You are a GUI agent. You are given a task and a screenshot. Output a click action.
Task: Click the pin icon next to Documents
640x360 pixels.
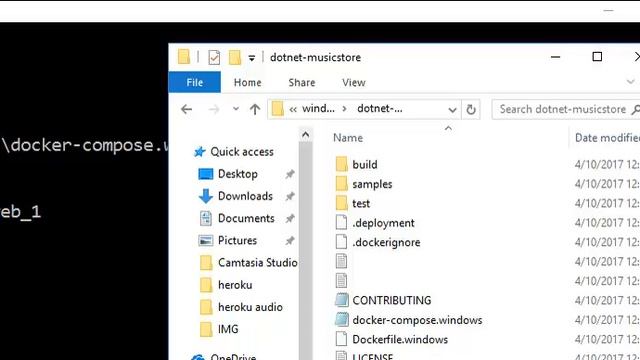(x=290, y=219)
